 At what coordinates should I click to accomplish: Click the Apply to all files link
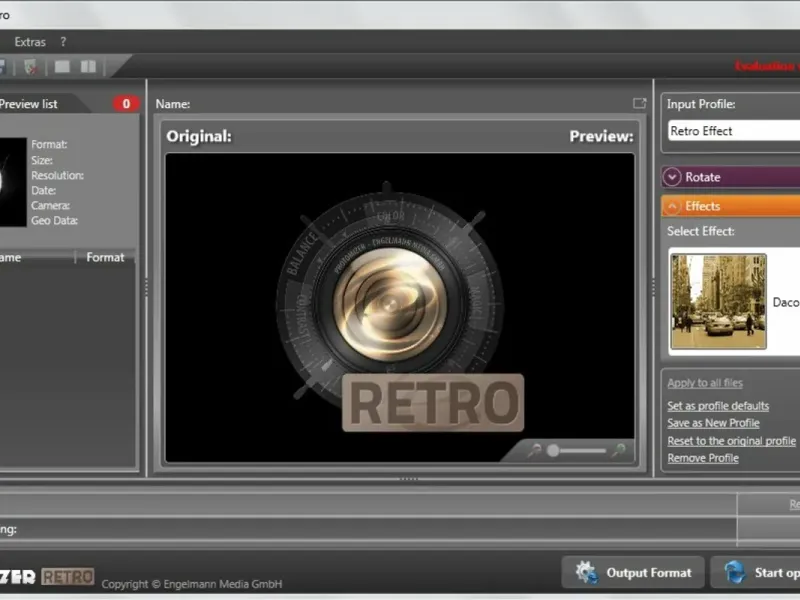[x=705, y=383]
